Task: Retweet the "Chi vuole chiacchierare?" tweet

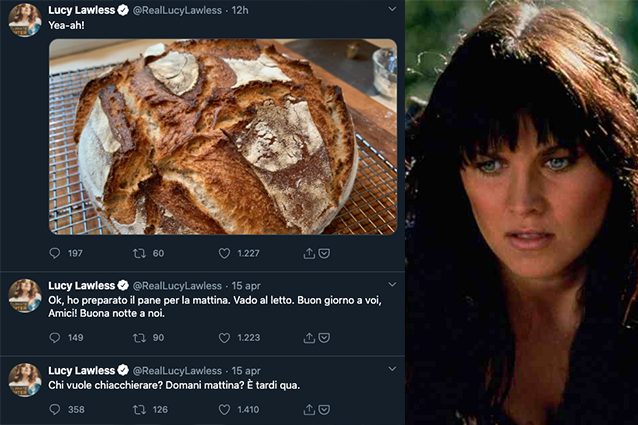Action: (140, 409)
